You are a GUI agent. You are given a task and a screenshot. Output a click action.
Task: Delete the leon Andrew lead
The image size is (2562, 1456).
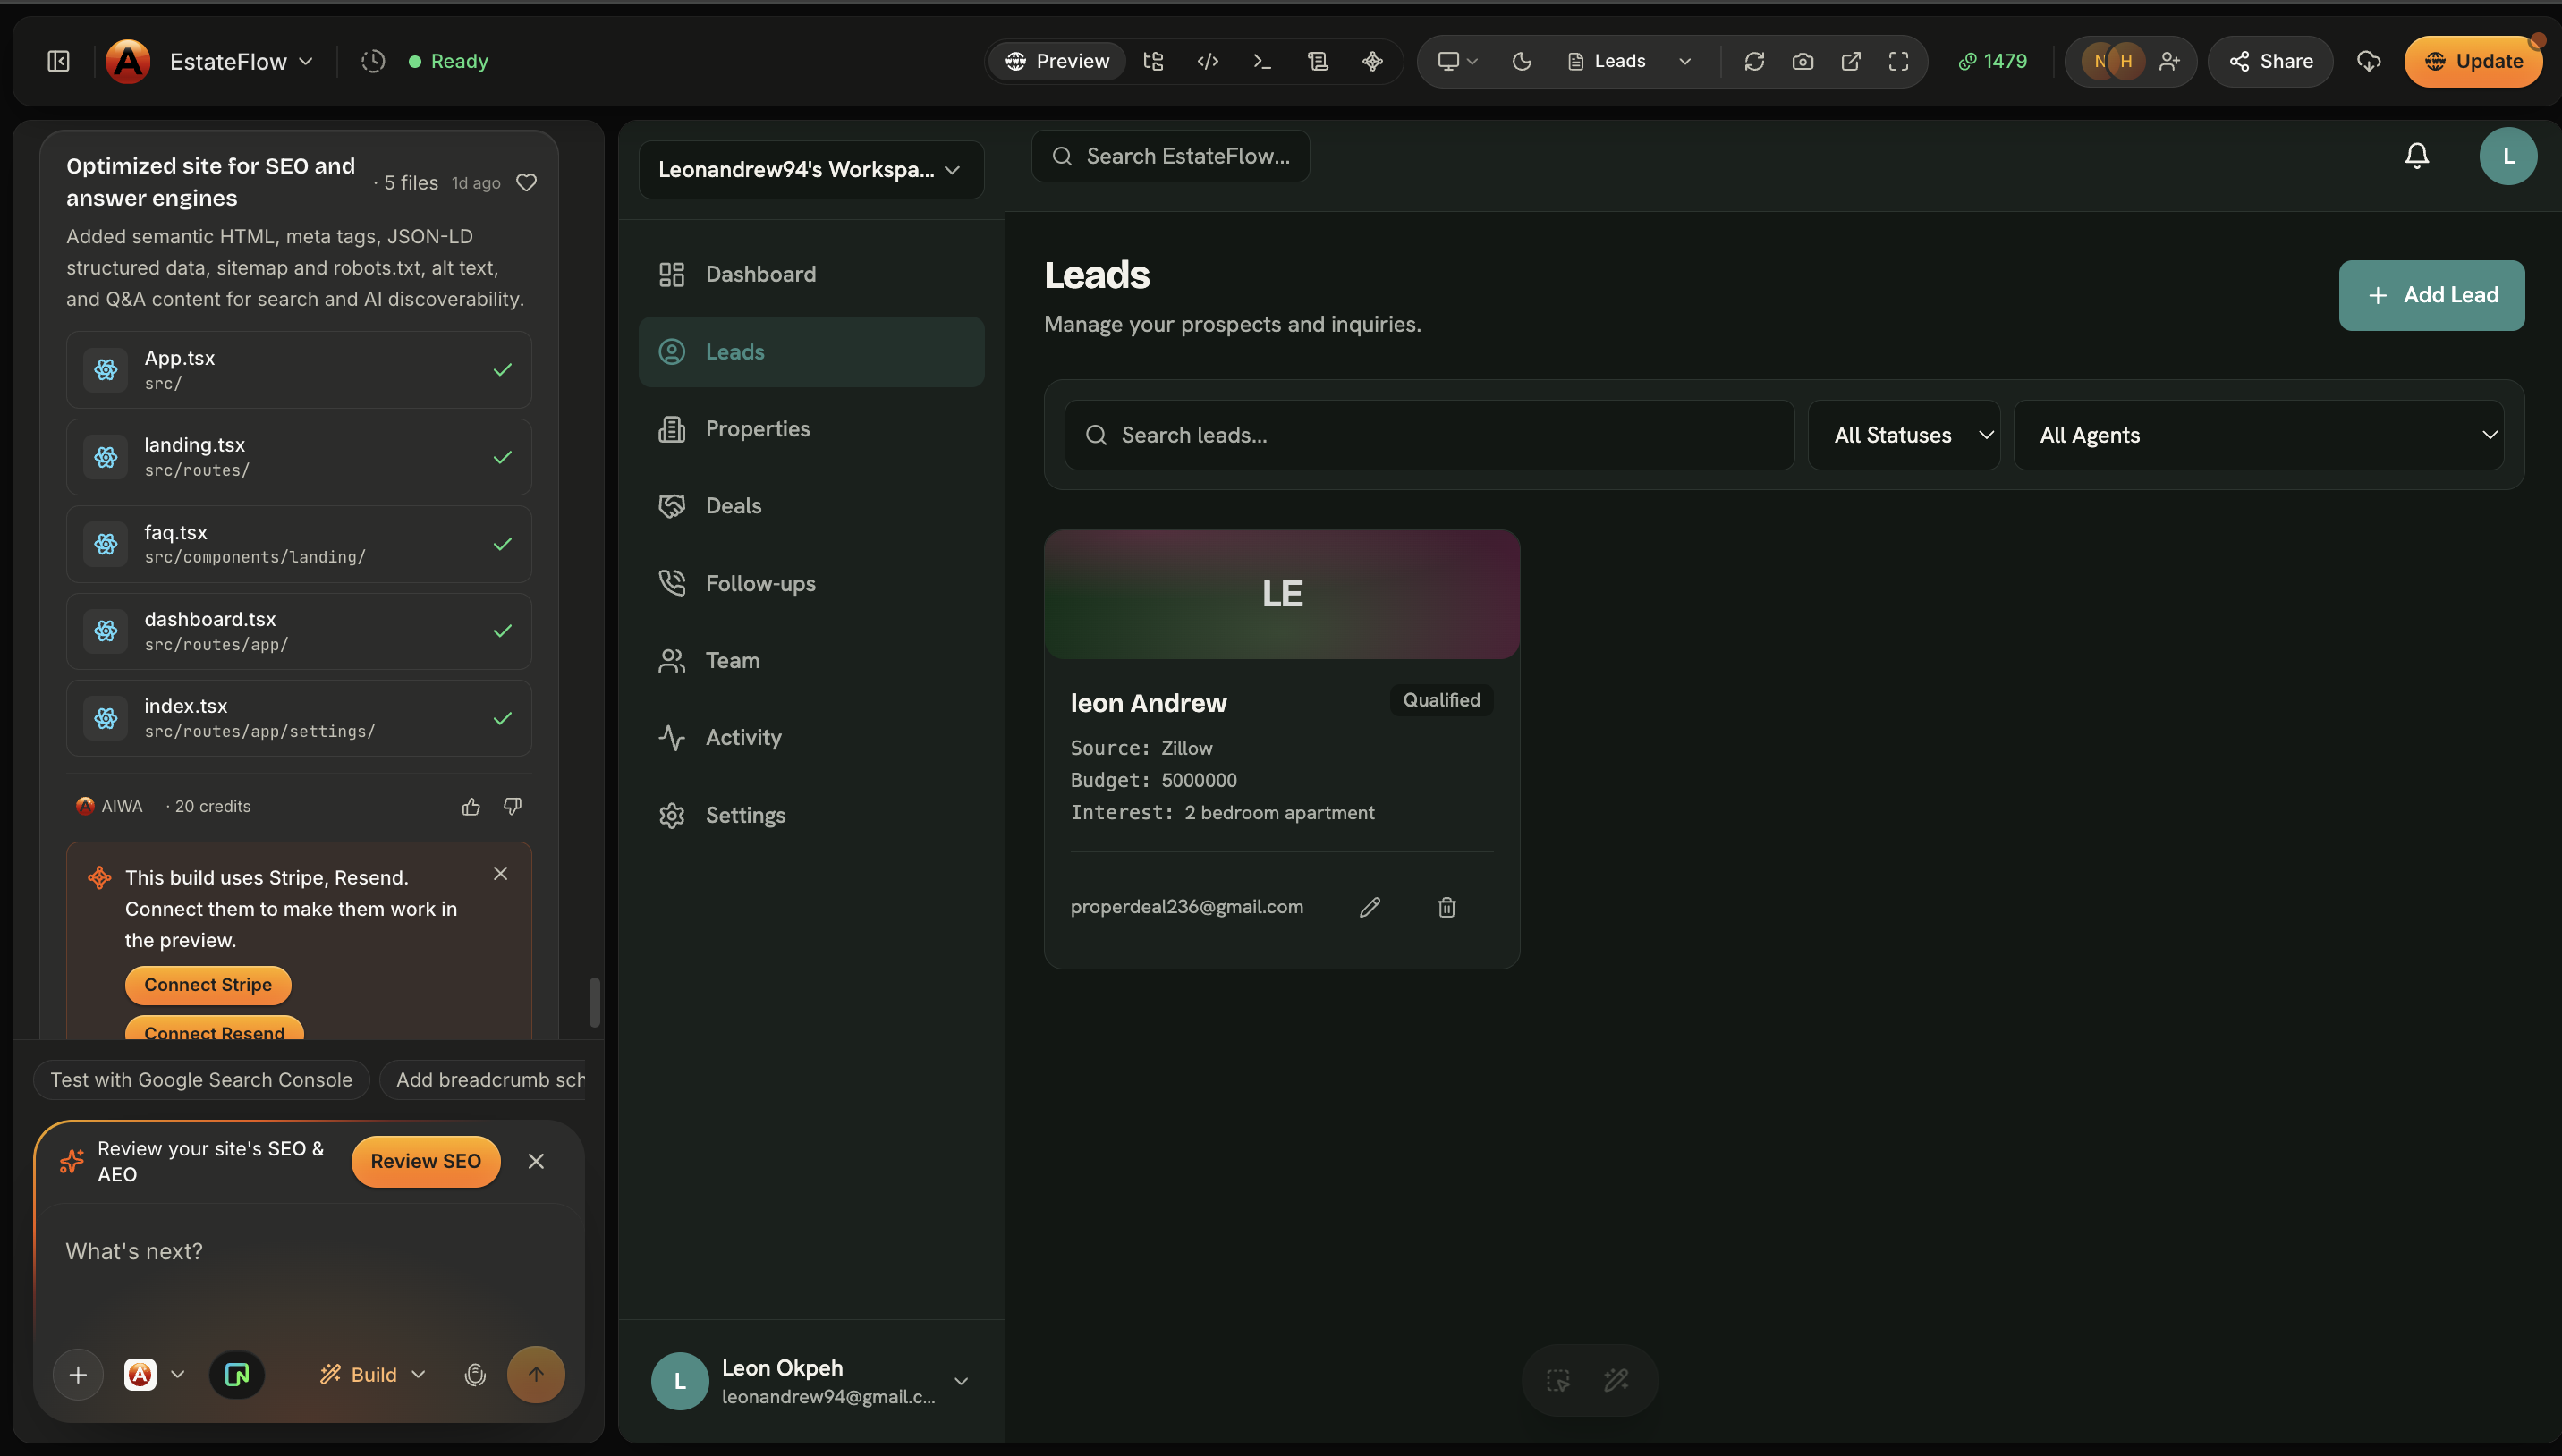coord(1447,907)
